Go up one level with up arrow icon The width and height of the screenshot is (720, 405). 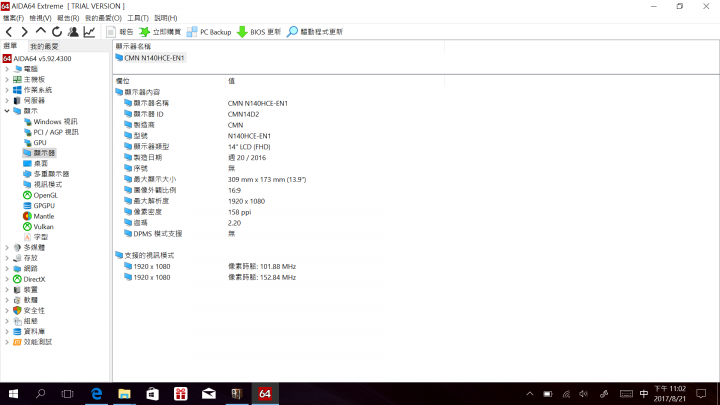coord(41,31)
